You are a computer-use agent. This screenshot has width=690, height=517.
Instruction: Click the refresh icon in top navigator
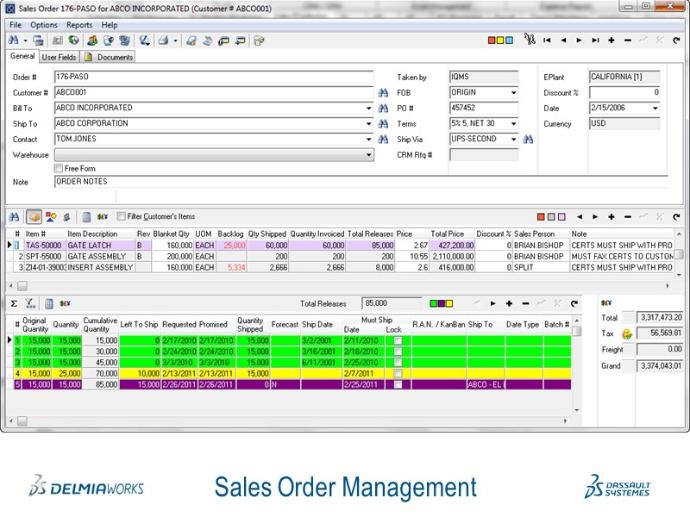[674, 41]
